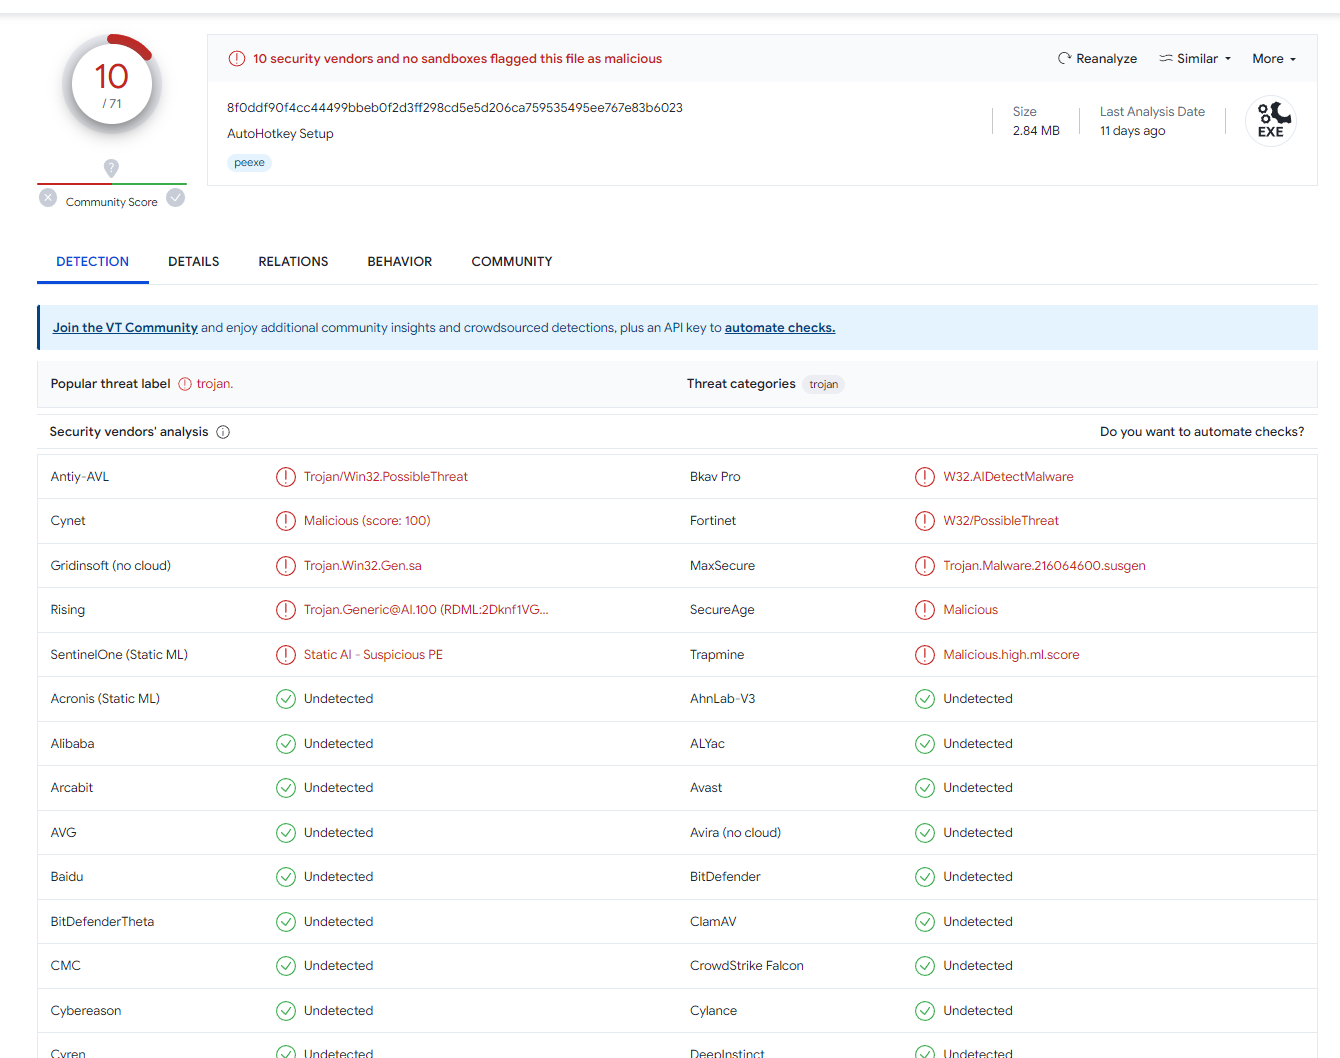The height and width of the screenshot is (1058, 1340).
Task: Open the More dropdown
Action: tap(1273, 58)
